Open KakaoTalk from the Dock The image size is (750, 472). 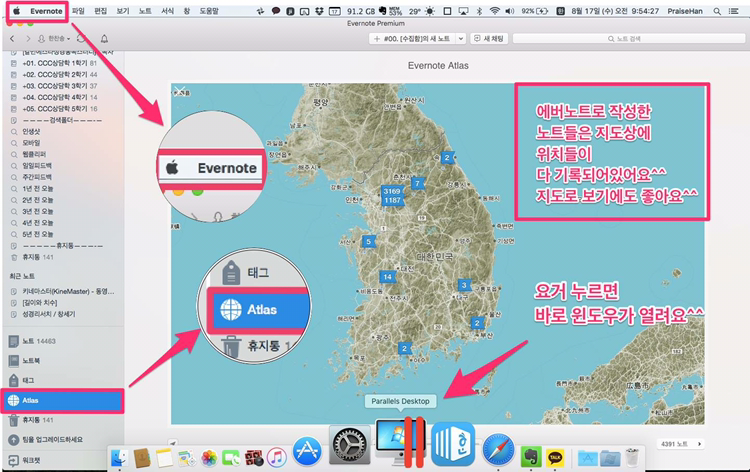(555, 458)
